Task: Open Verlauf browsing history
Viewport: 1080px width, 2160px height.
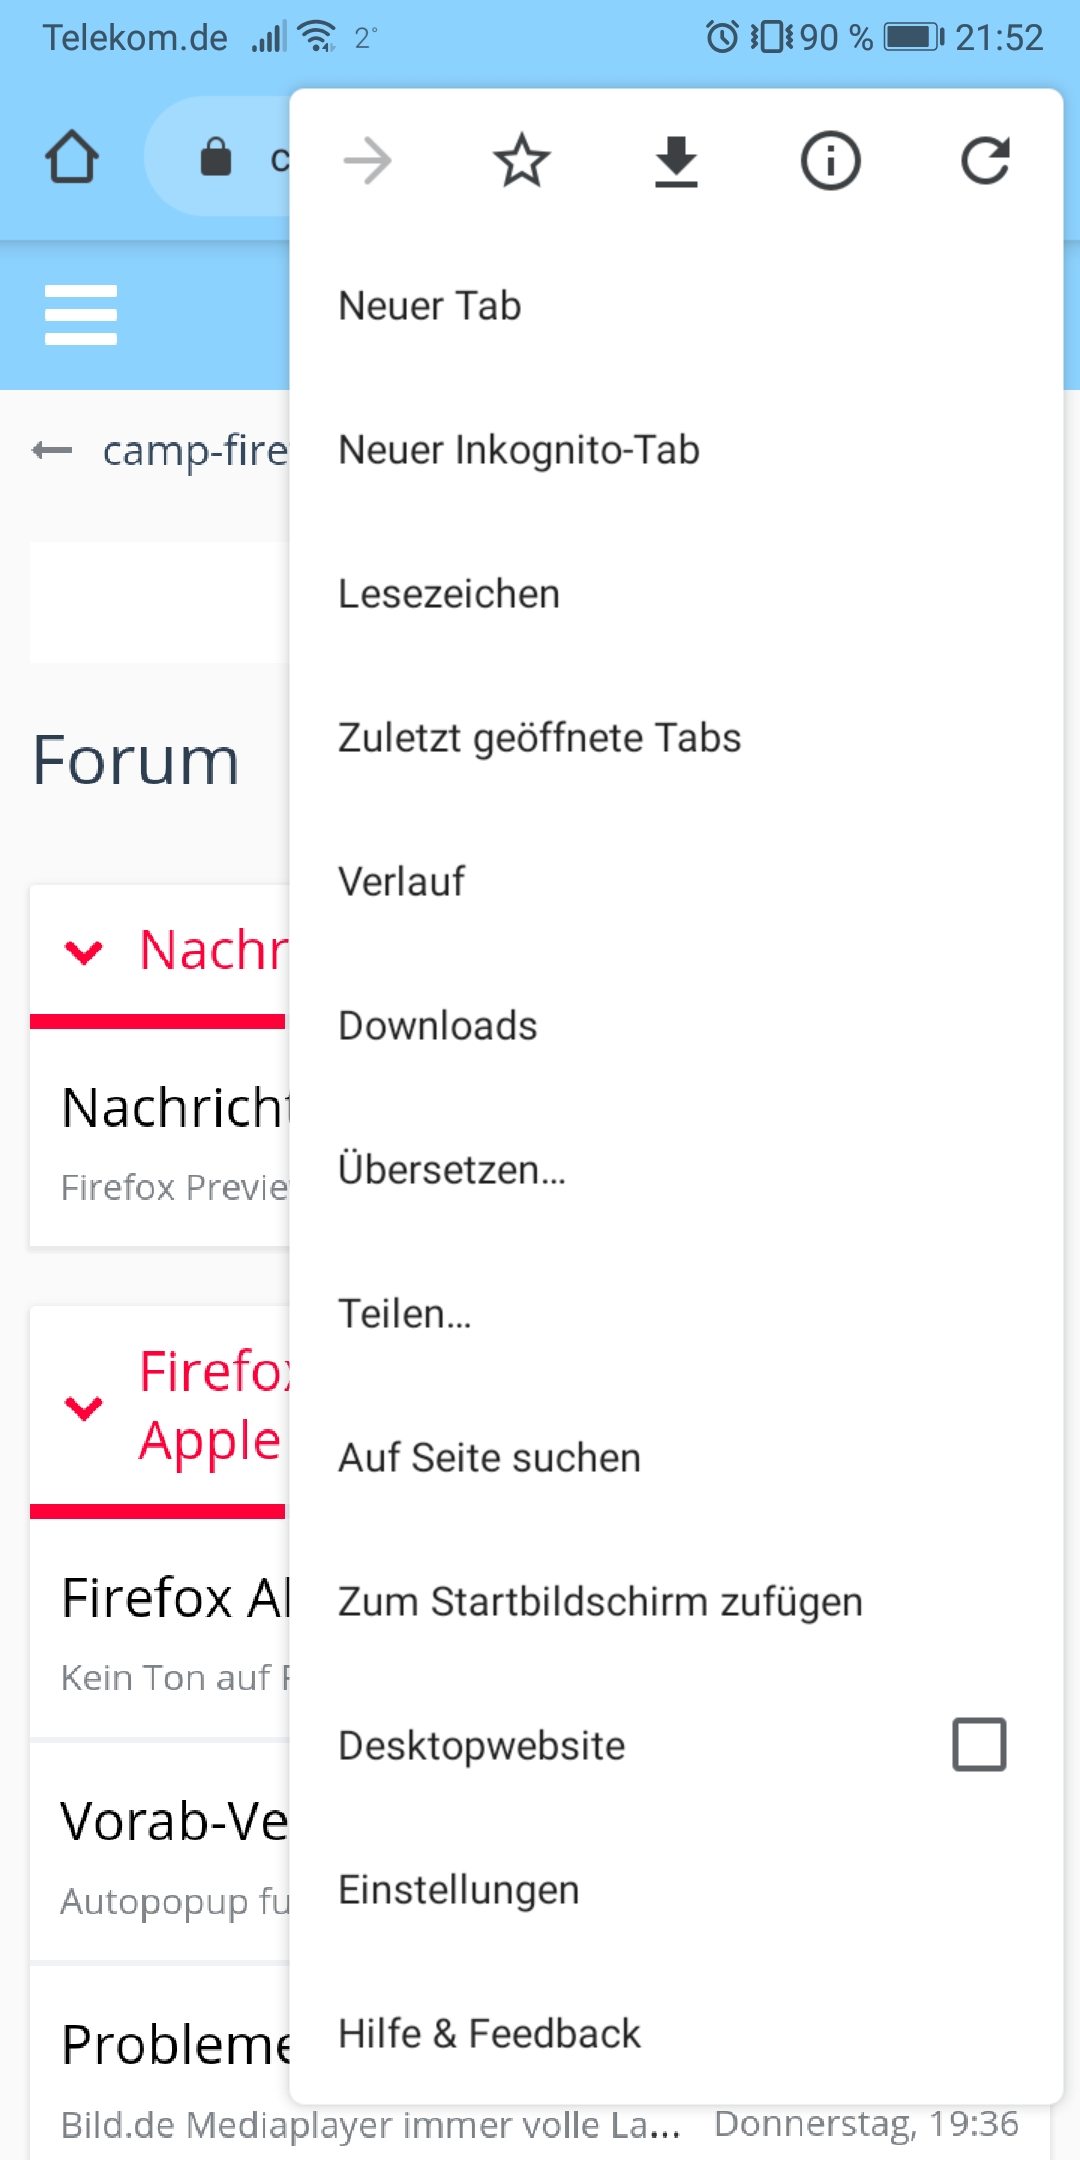Action: 401,882
